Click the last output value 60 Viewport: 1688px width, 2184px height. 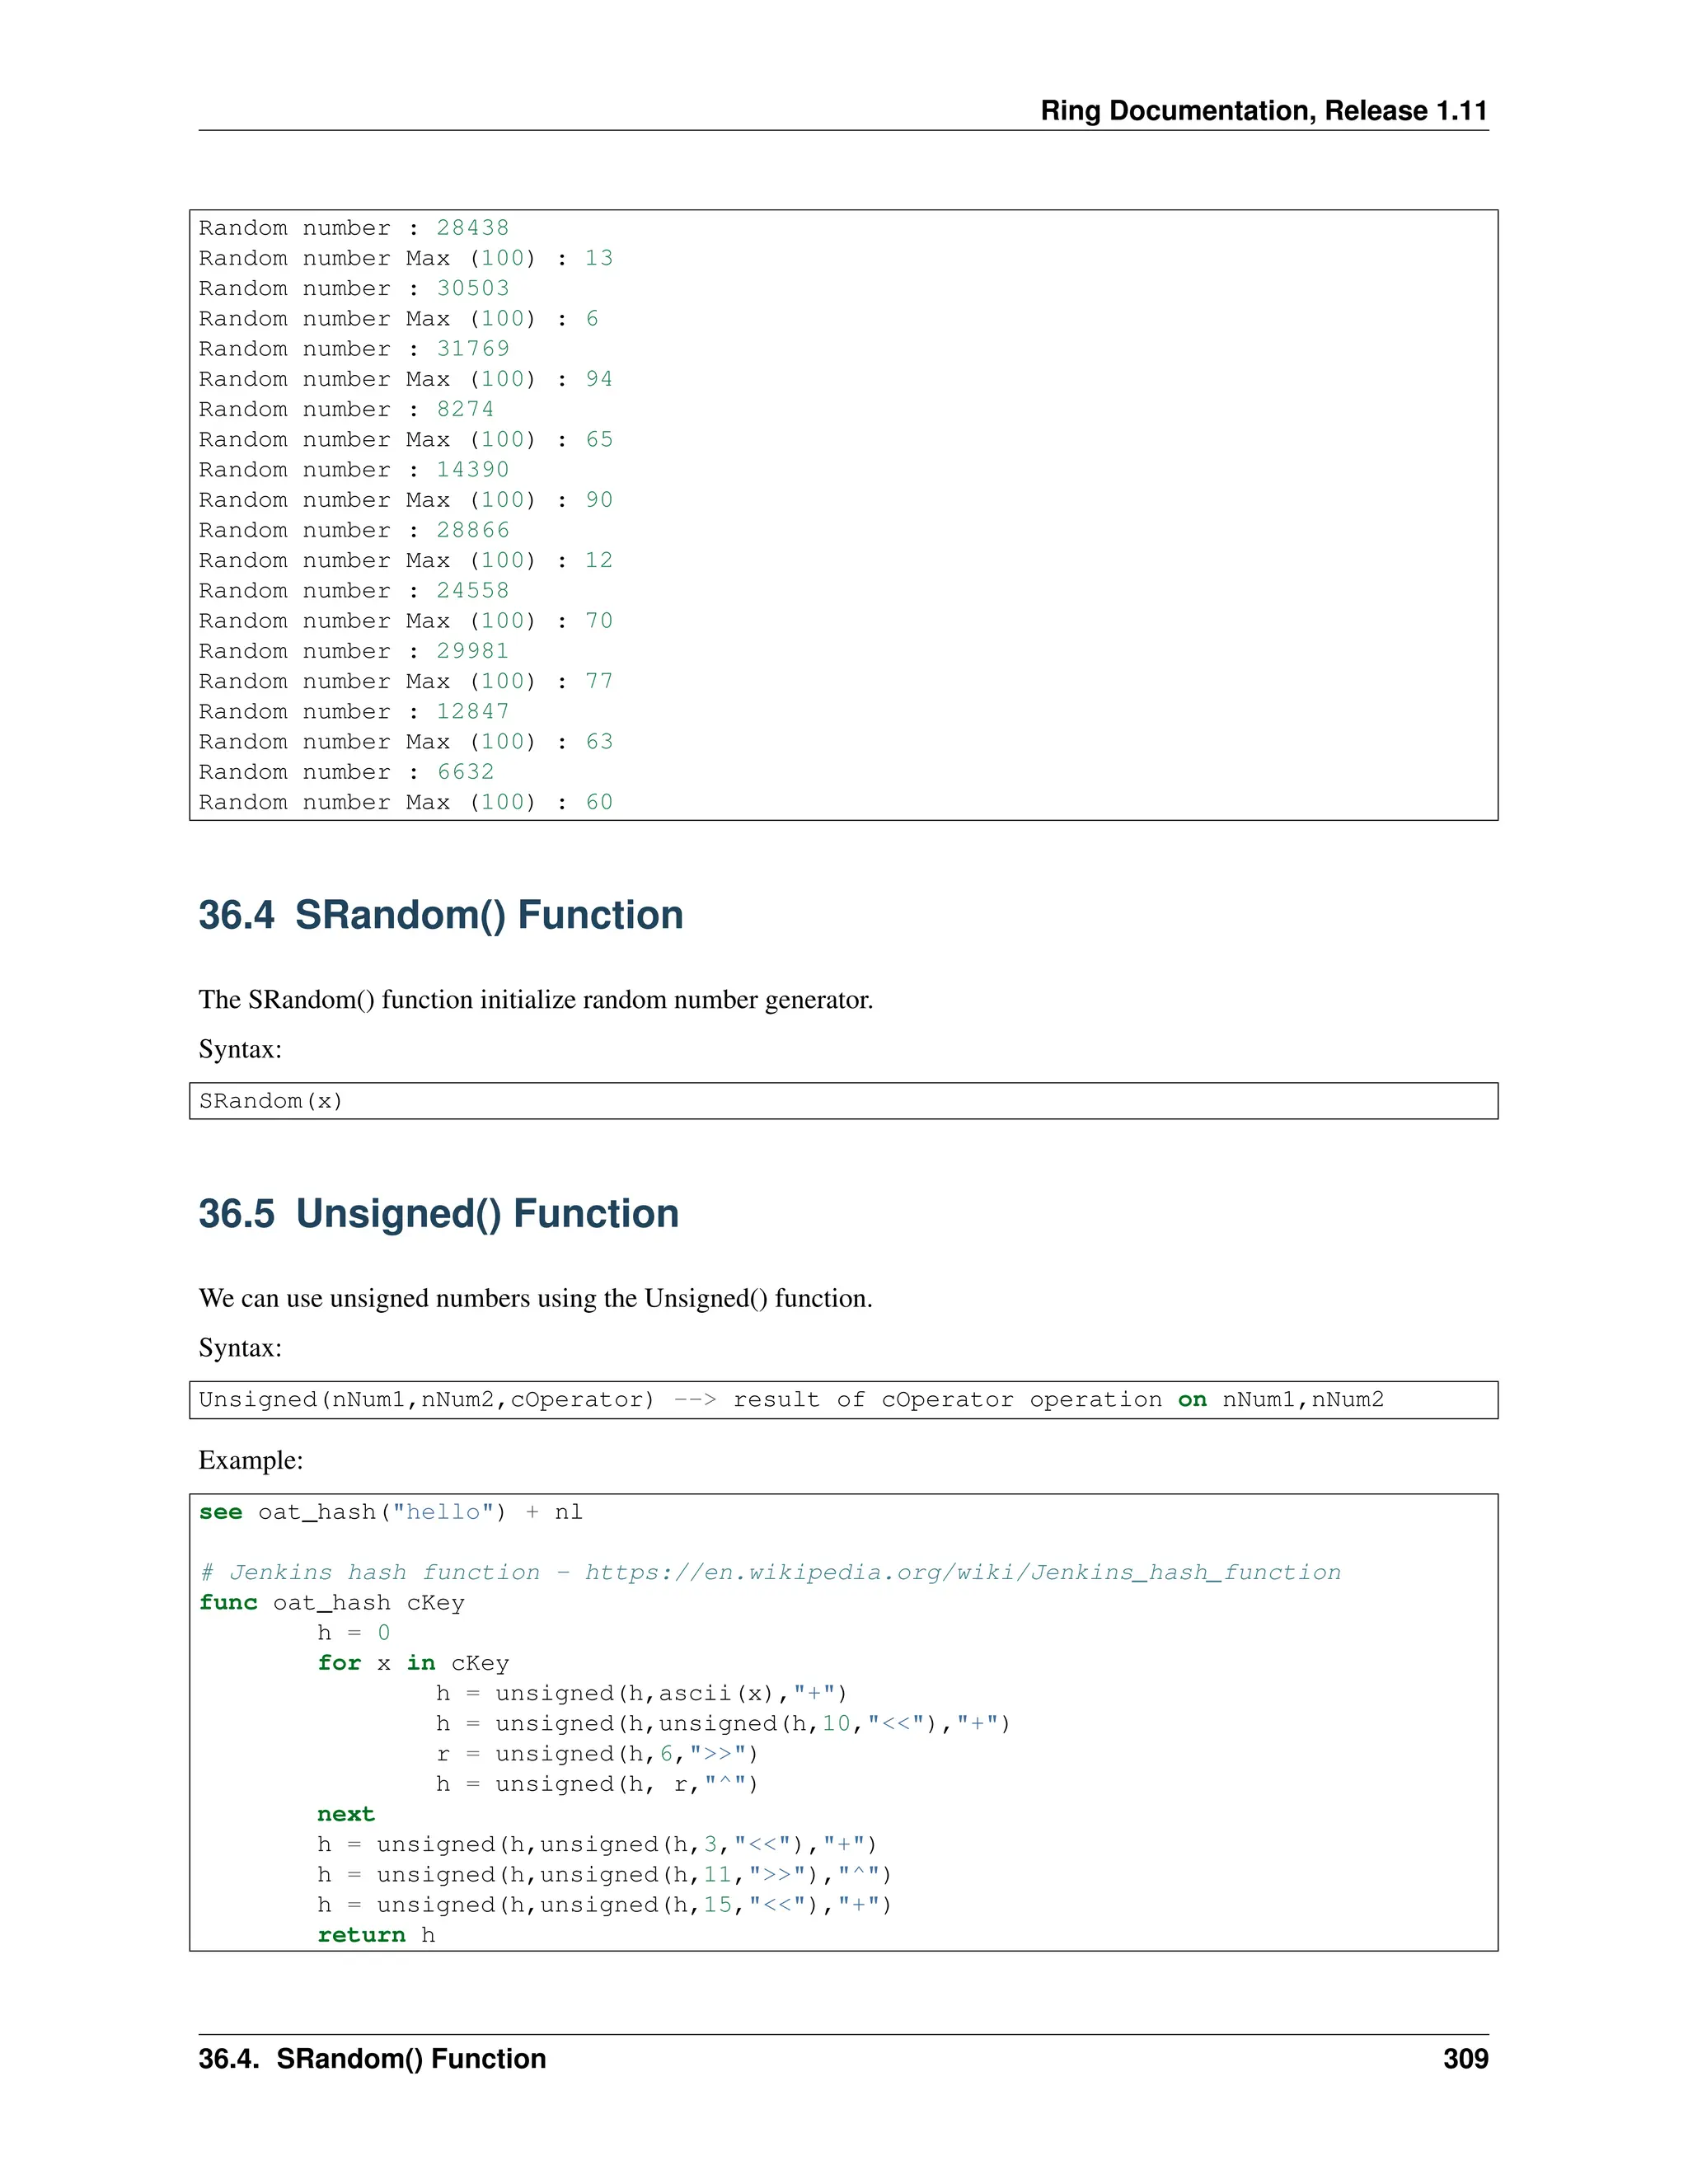(599, 802)
